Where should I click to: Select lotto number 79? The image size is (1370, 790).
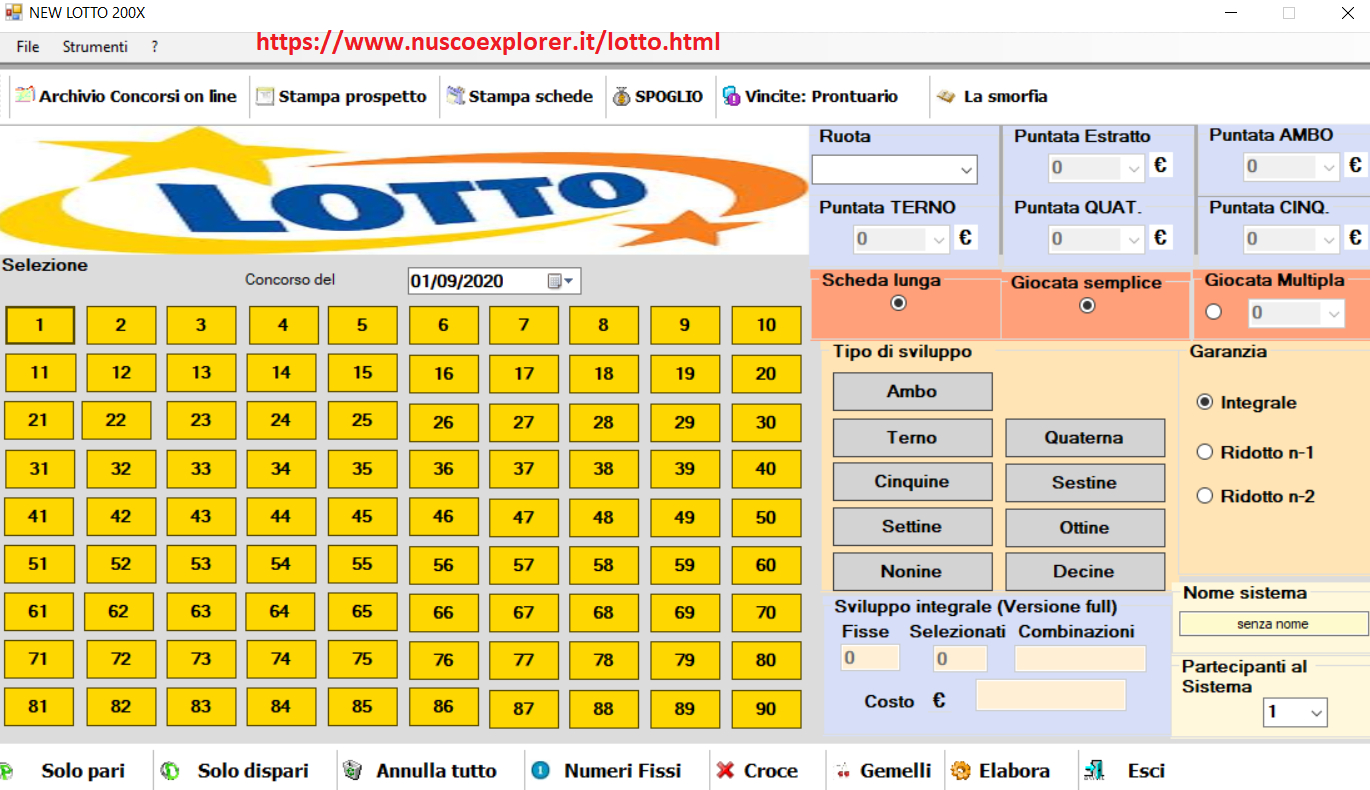click(x=684, y=659)
